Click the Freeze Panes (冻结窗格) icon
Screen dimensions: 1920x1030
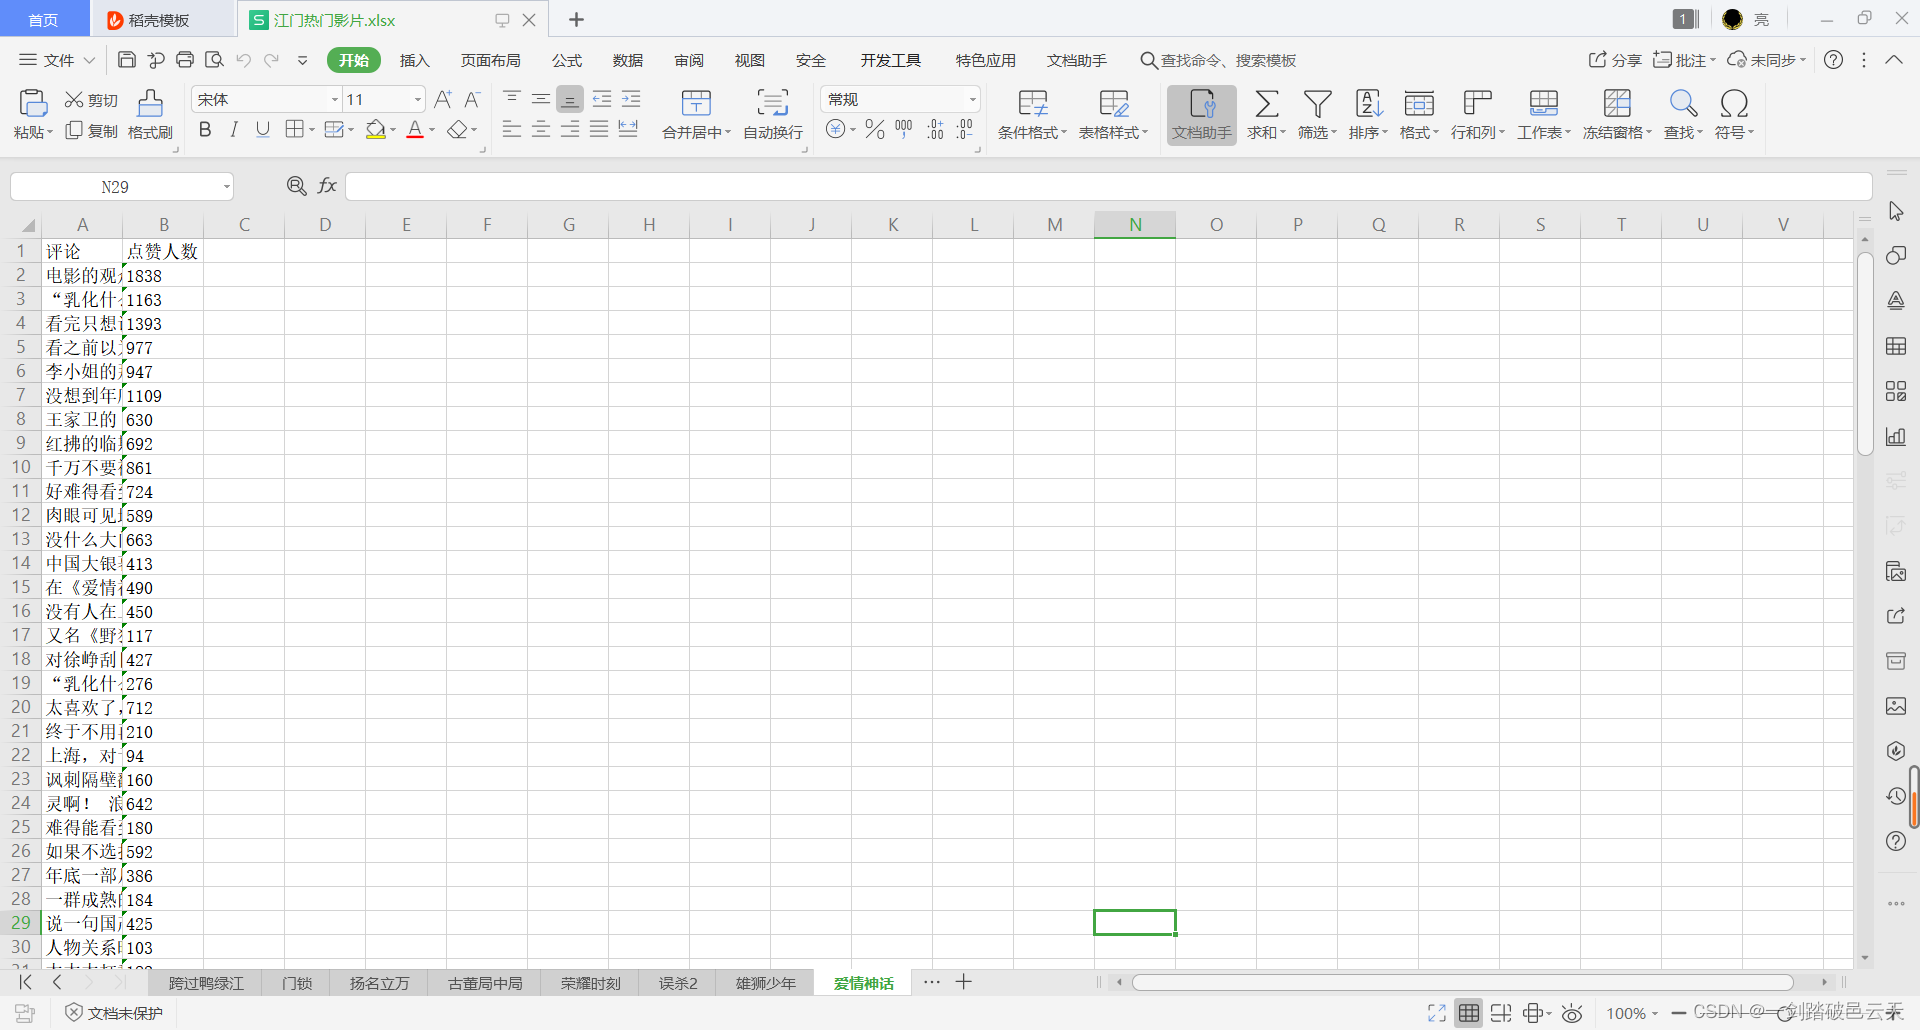click(1617, 103)
